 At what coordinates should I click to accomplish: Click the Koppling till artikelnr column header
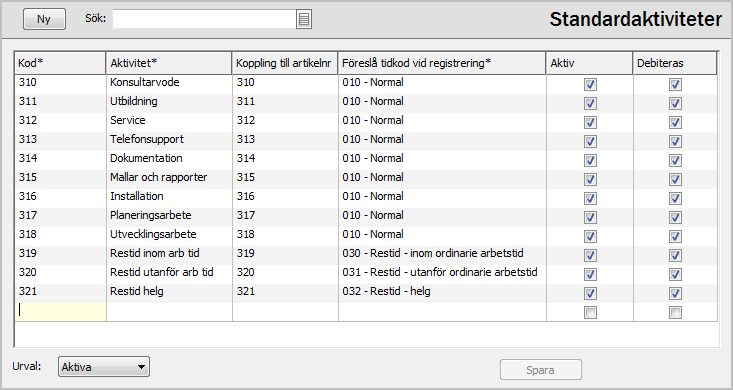(285, 63)
